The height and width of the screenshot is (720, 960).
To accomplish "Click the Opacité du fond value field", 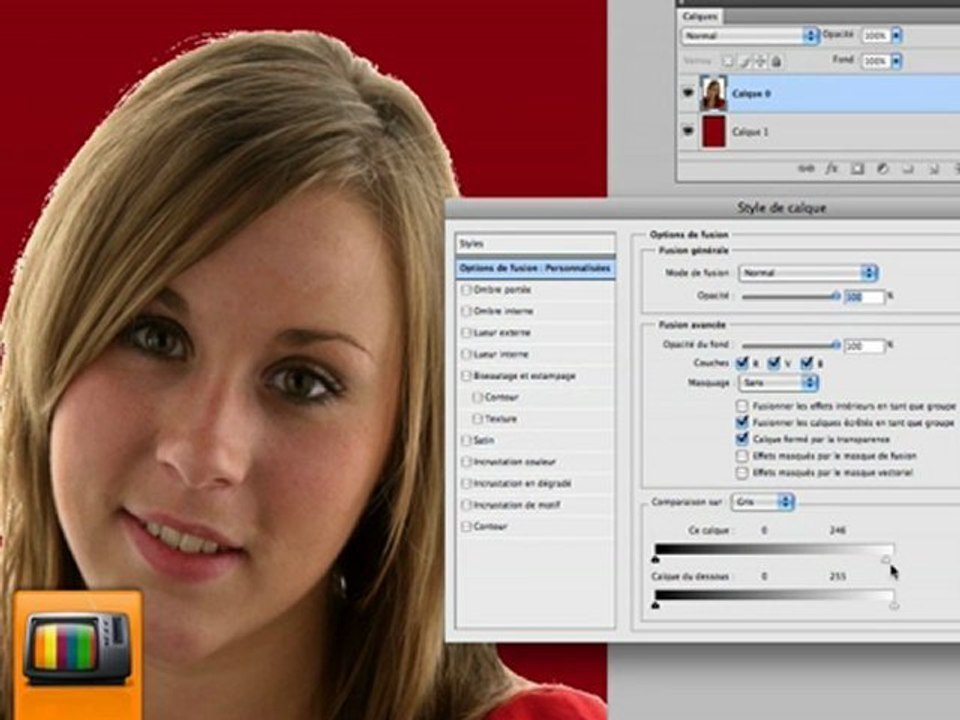I will pyautogui.click(x=864, y=347).
